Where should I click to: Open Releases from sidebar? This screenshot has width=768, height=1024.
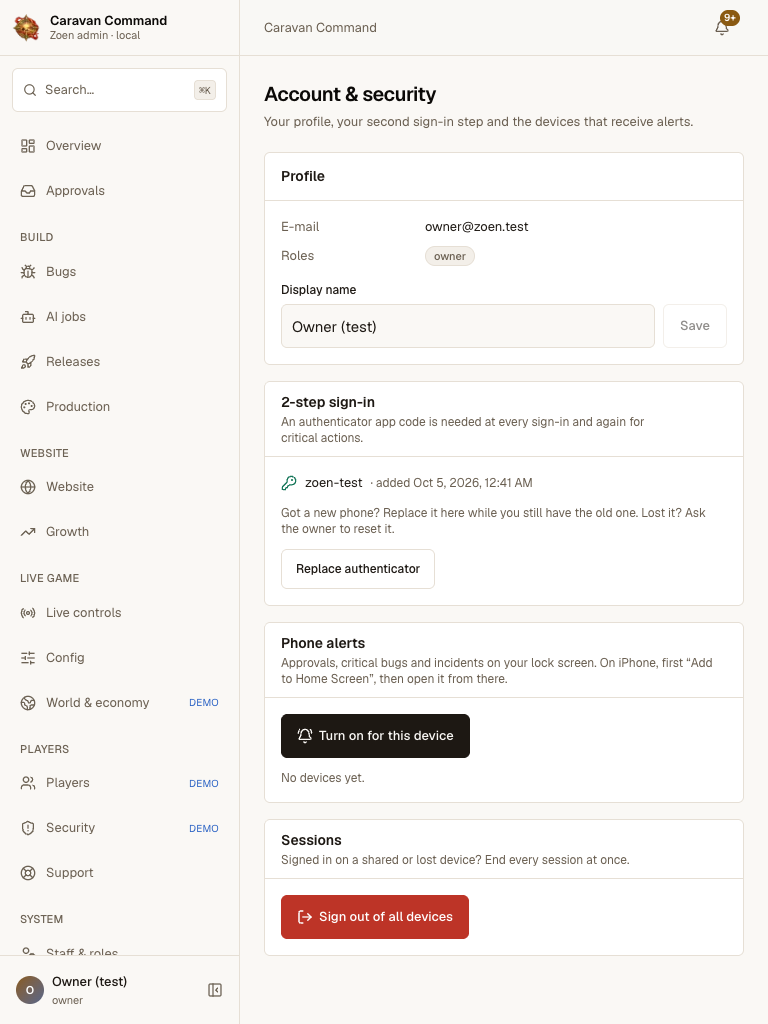click(x=120, y=362)
